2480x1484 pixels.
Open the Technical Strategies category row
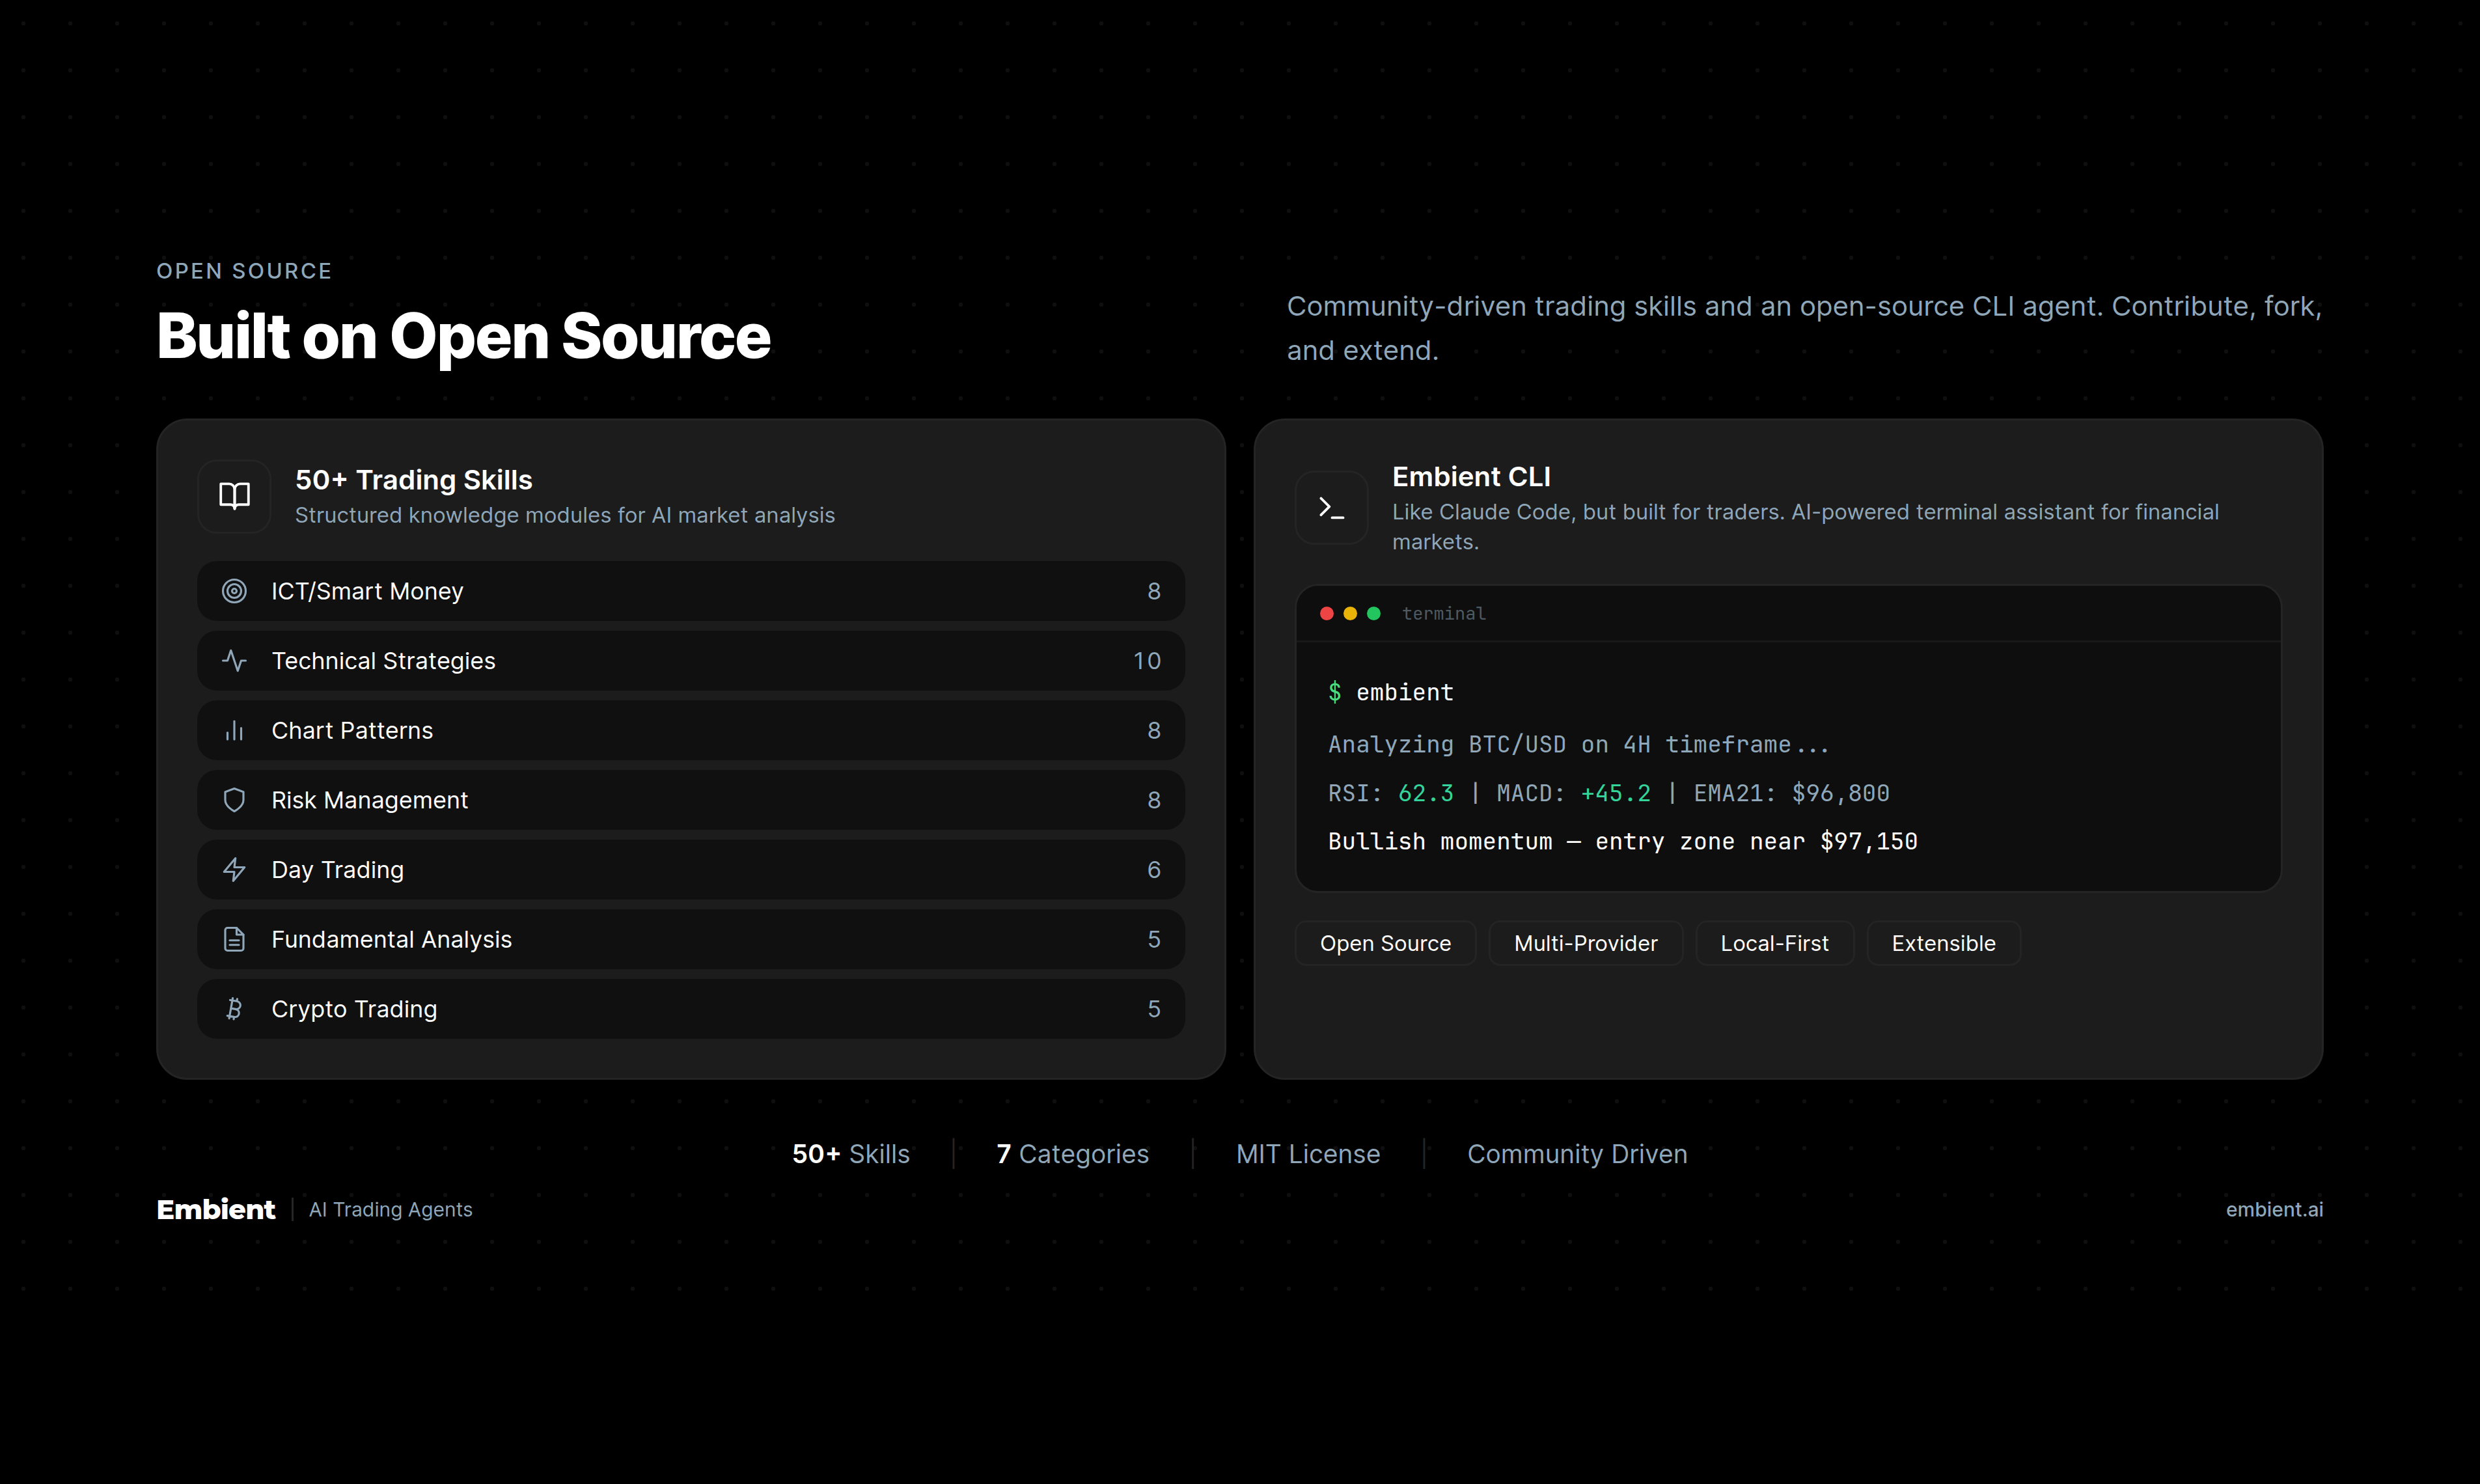tap(690, 661)
